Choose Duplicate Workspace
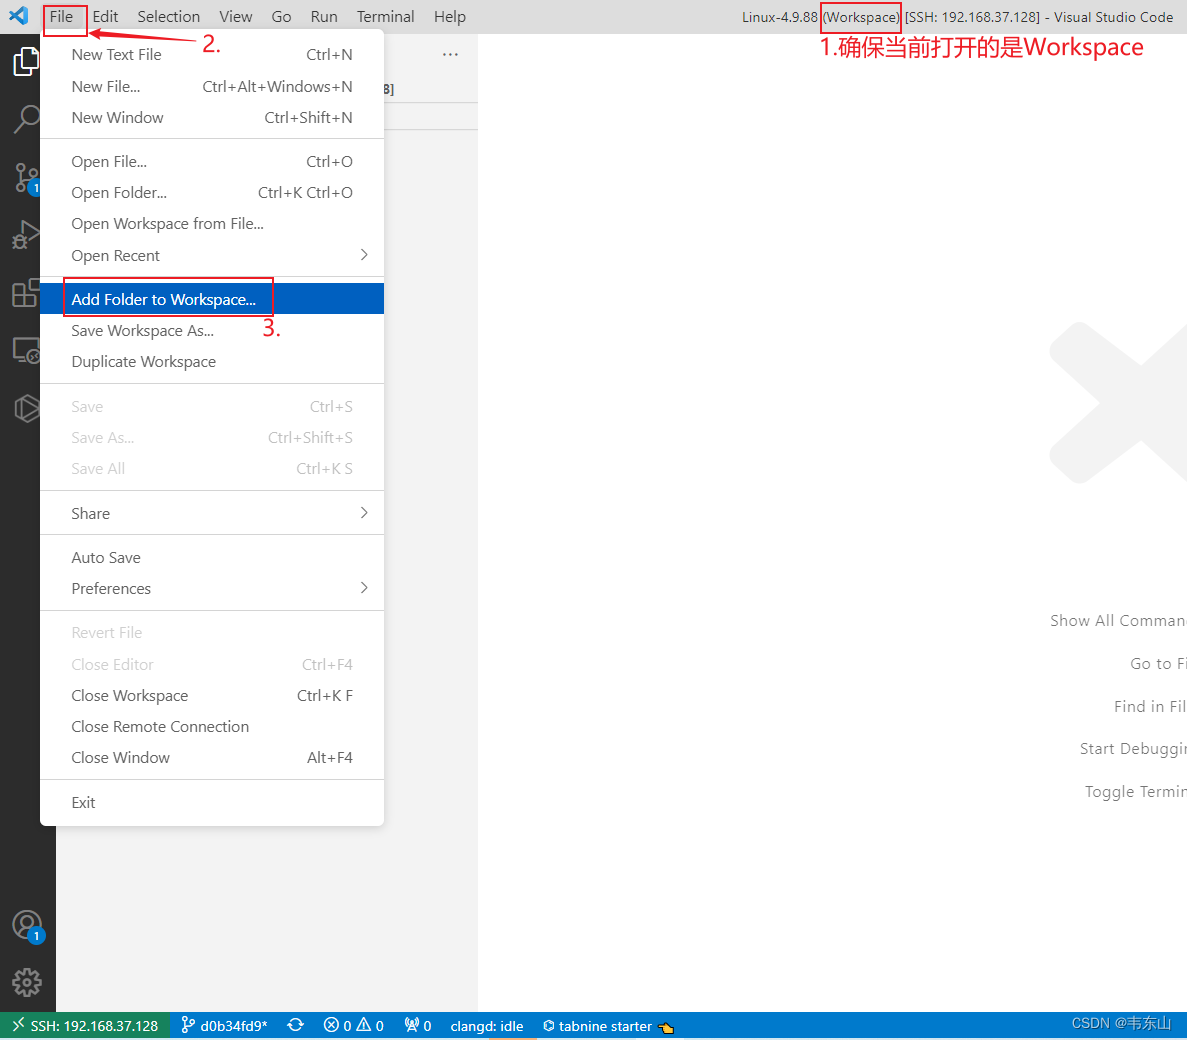This screenshot has width=1187, height=1040. (212, 361)
